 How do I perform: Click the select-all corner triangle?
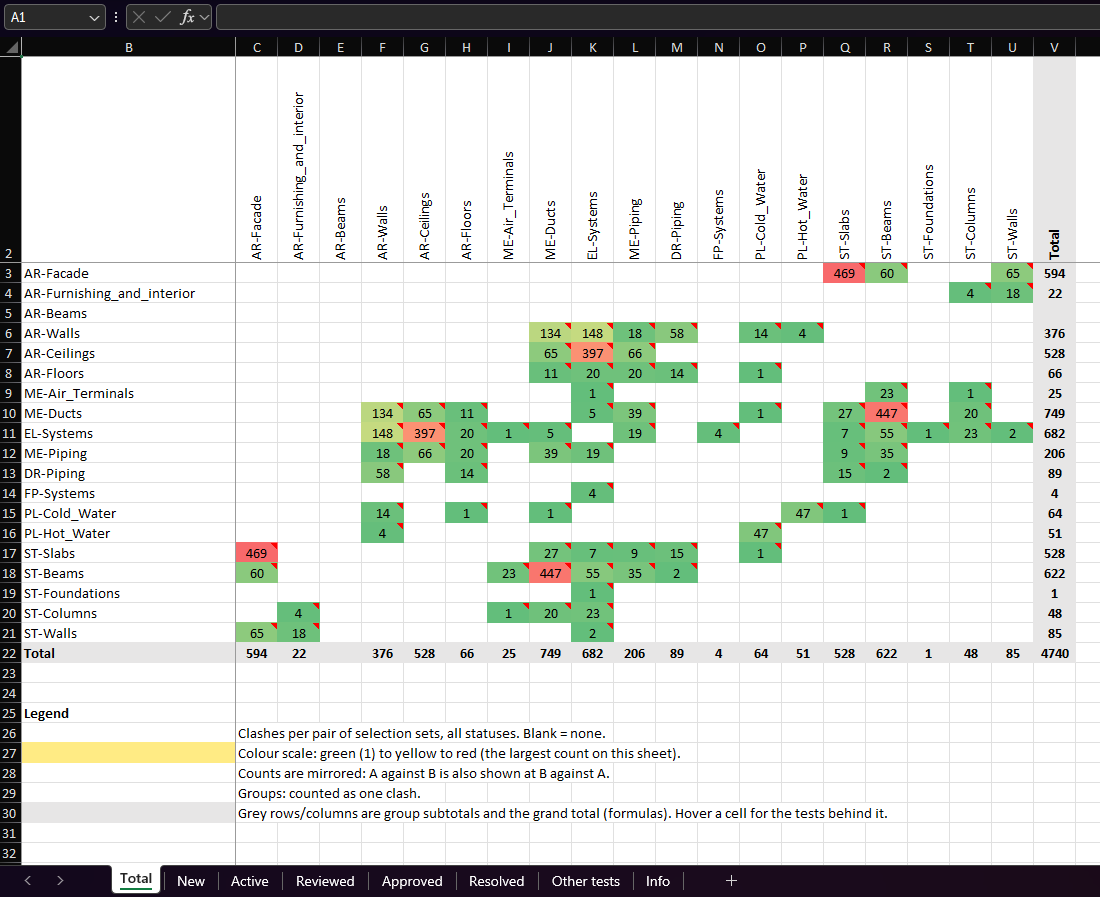12,48
